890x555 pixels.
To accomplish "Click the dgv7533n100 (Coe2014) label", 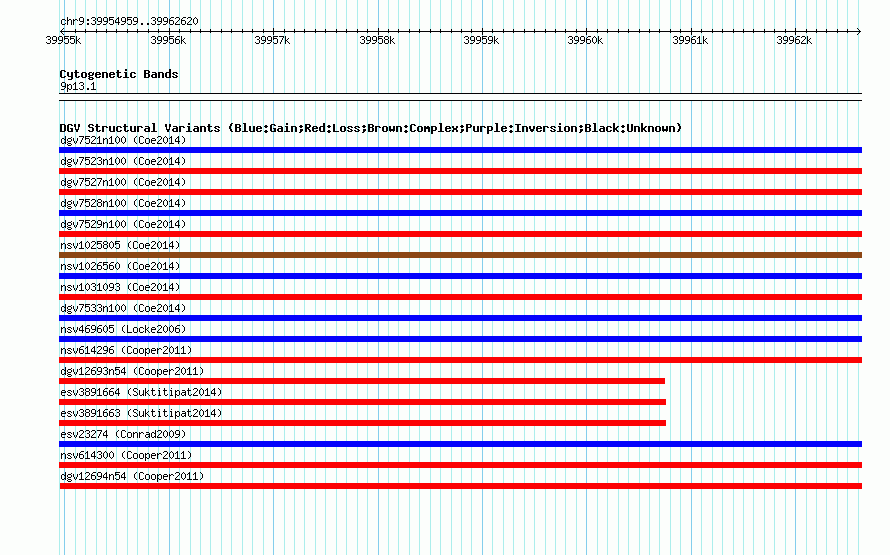I will coord(123,308).
